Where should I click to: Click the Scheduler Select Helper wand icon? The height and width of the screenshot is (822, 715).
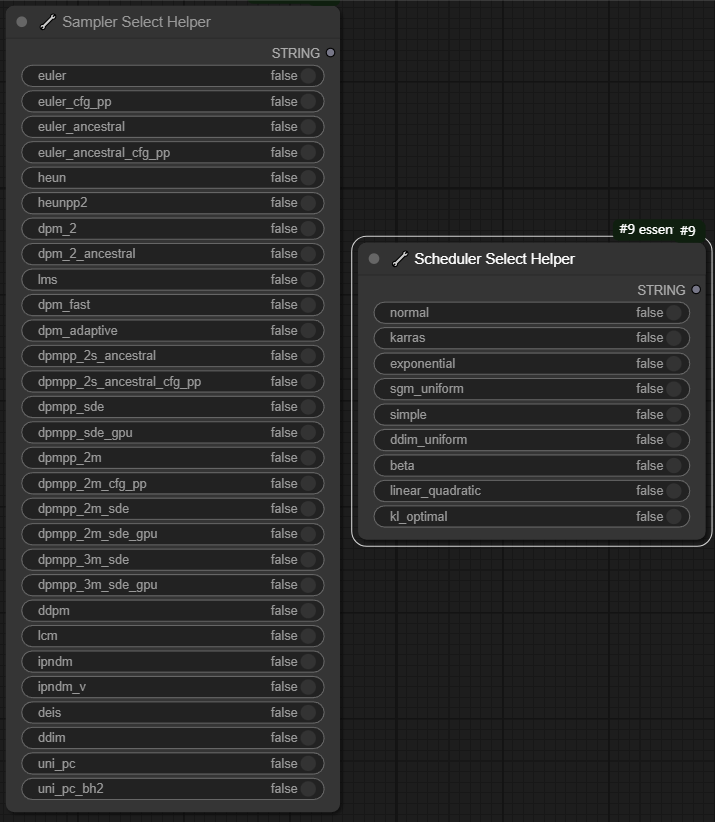[x=400, y=259]
